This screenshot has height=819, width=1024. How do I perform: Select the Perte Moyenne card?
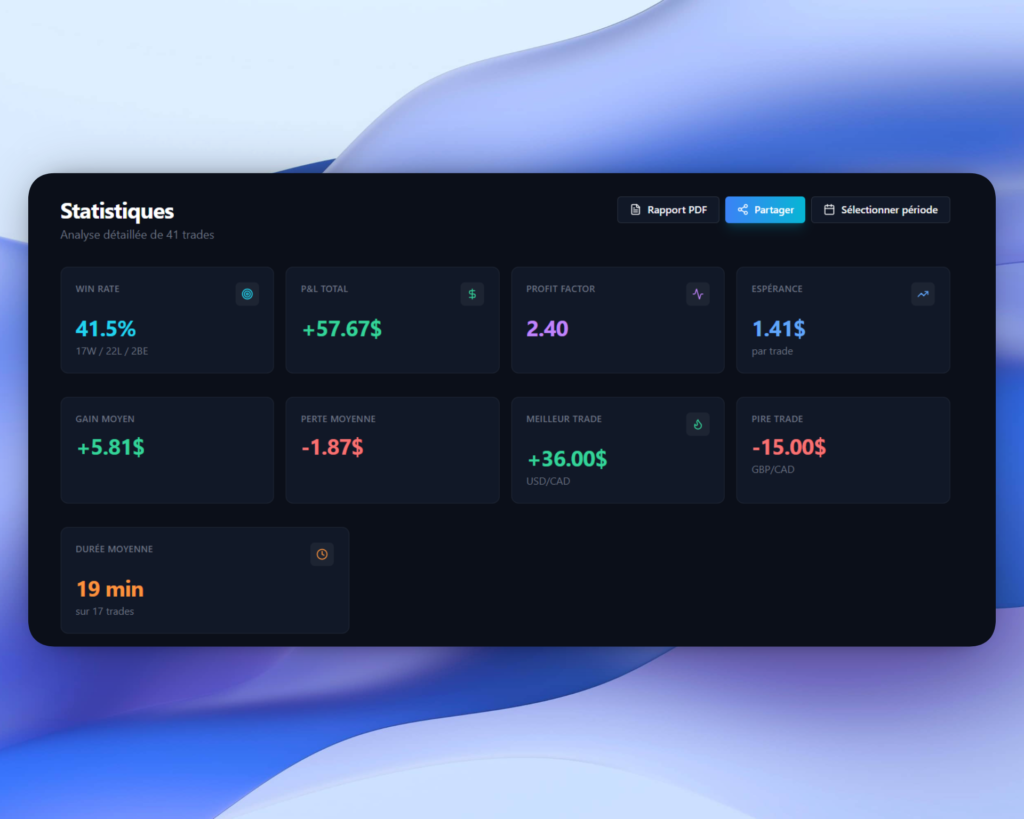[x=392, y=450]
